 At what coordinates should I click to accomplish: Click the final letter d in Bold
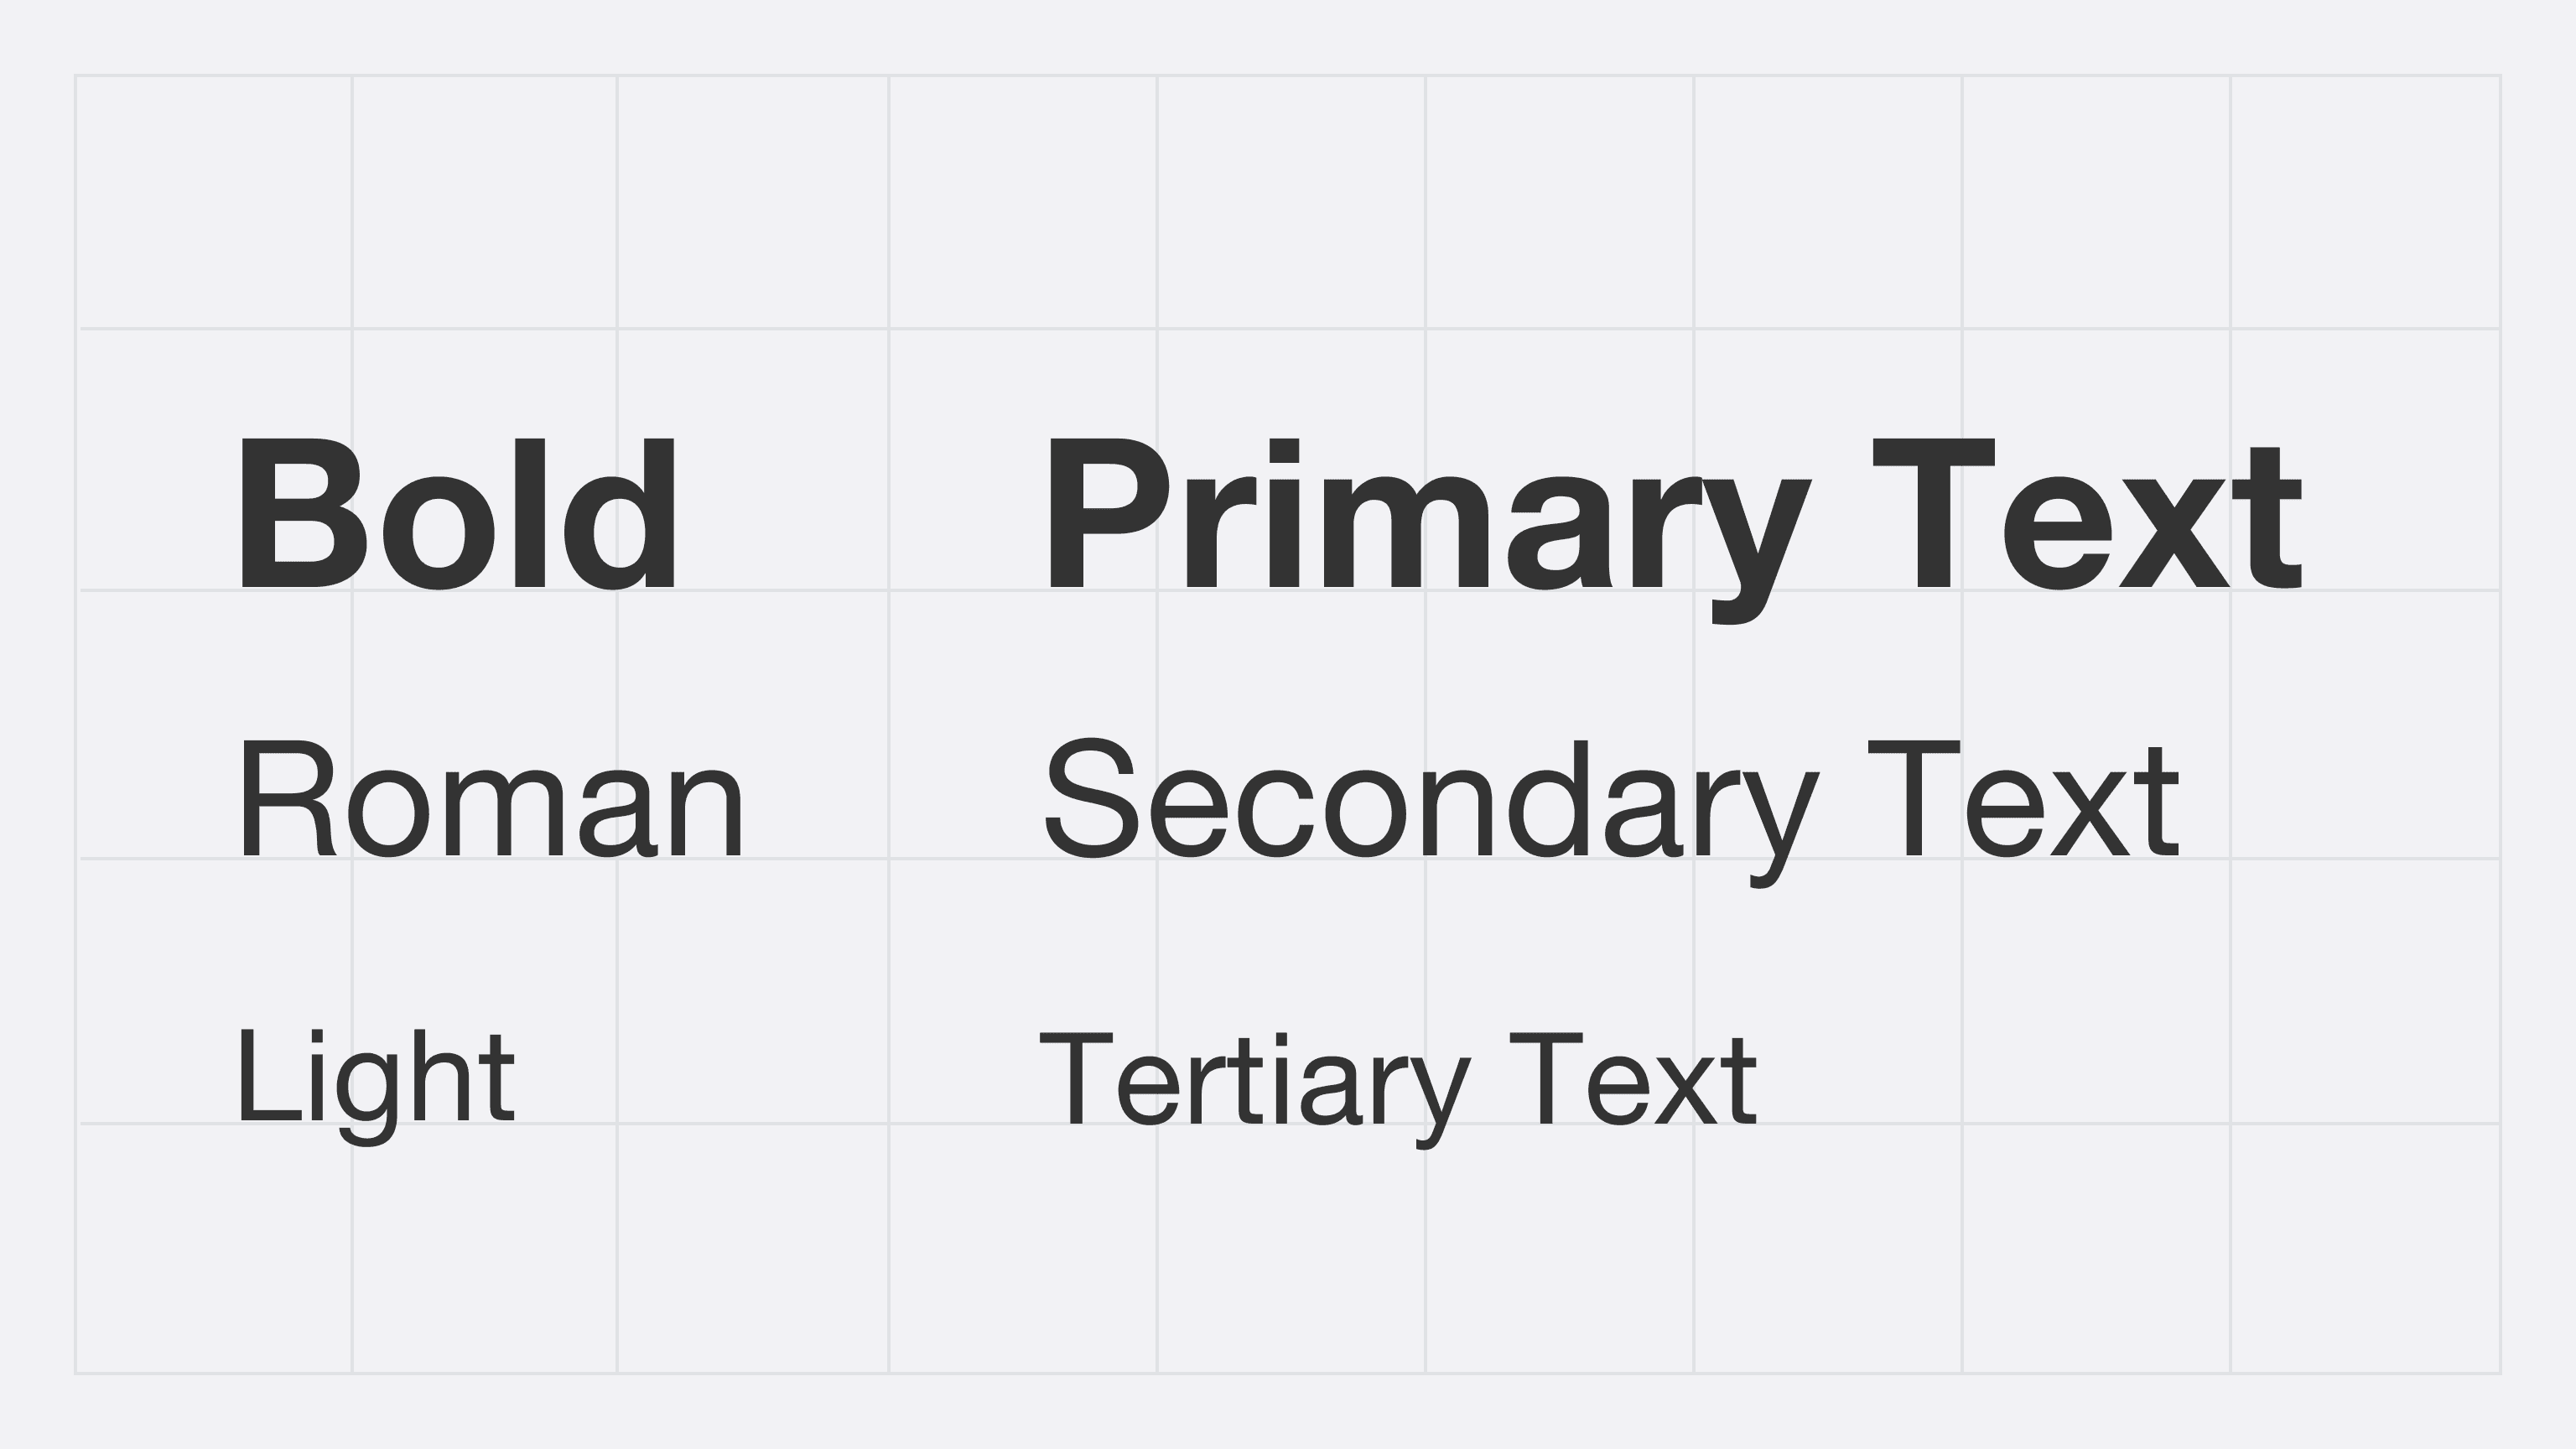point(620,514)
